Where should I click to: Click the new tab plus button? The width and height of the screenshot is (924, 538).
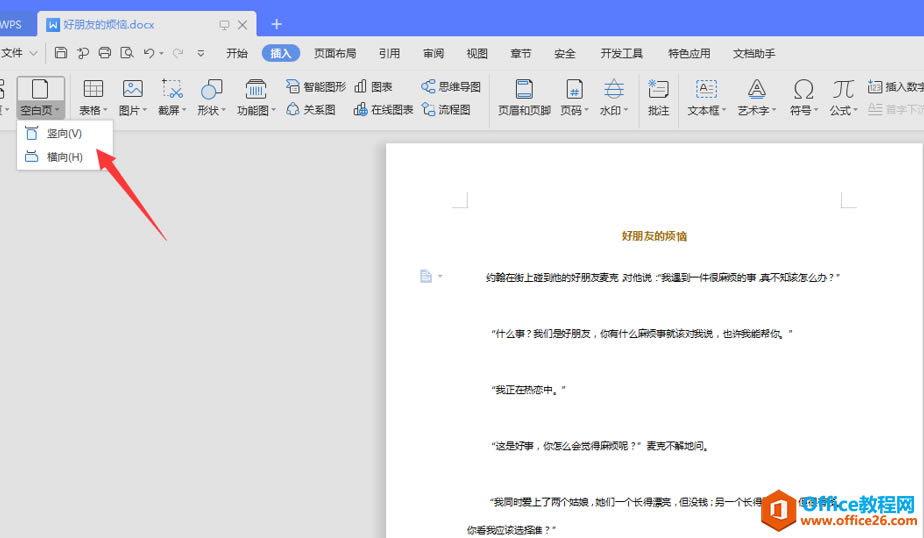[x=276, y=24]
